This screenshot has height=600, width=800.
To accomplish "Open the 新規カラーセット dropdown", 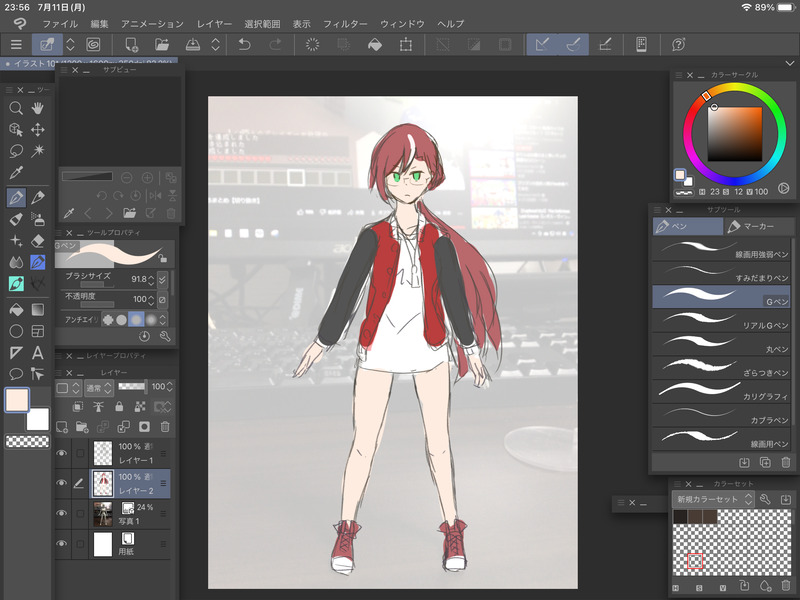I will 713,498.
